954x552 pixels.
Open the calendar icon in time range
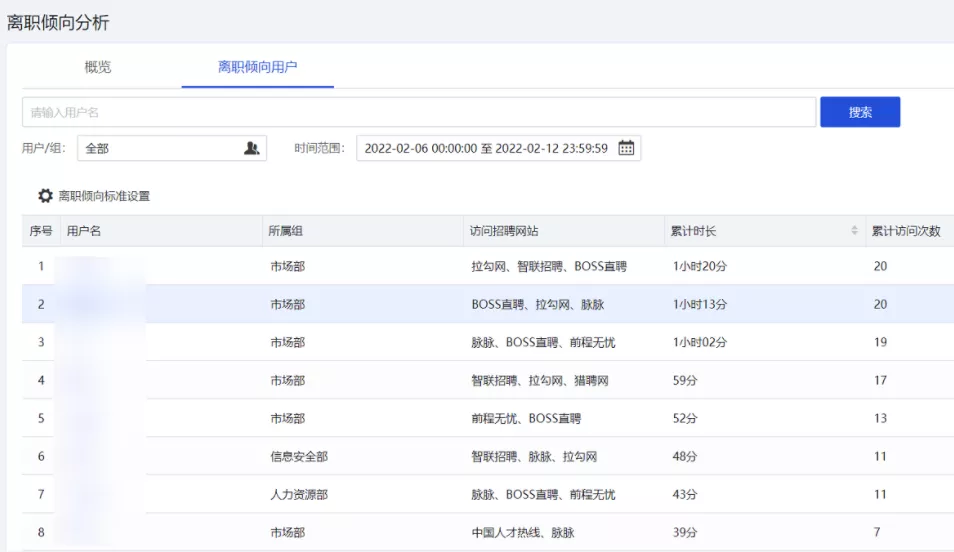coord(626,148)
